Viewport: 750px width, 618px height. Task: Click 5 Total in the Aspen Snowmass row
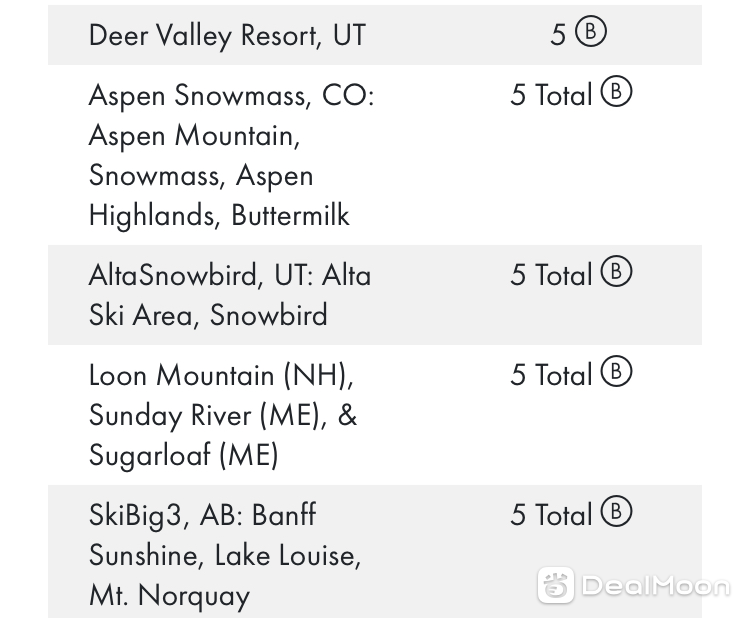pos(551,95)
